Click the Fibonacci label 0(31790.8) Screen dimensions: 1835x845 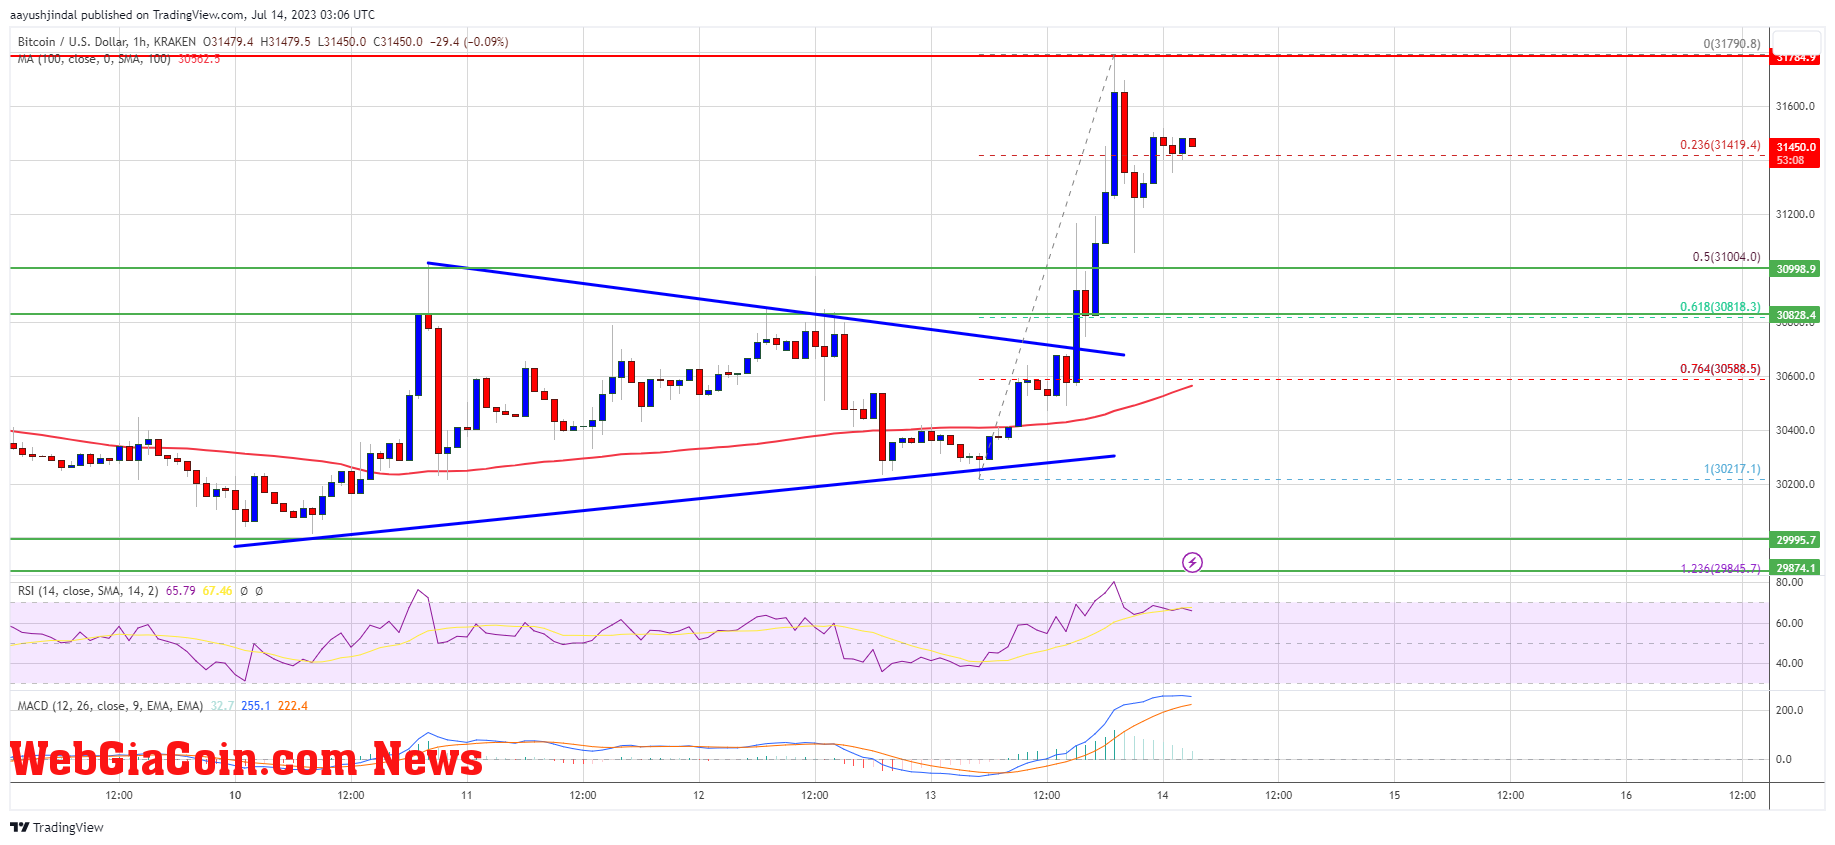tap(1732, 44)
